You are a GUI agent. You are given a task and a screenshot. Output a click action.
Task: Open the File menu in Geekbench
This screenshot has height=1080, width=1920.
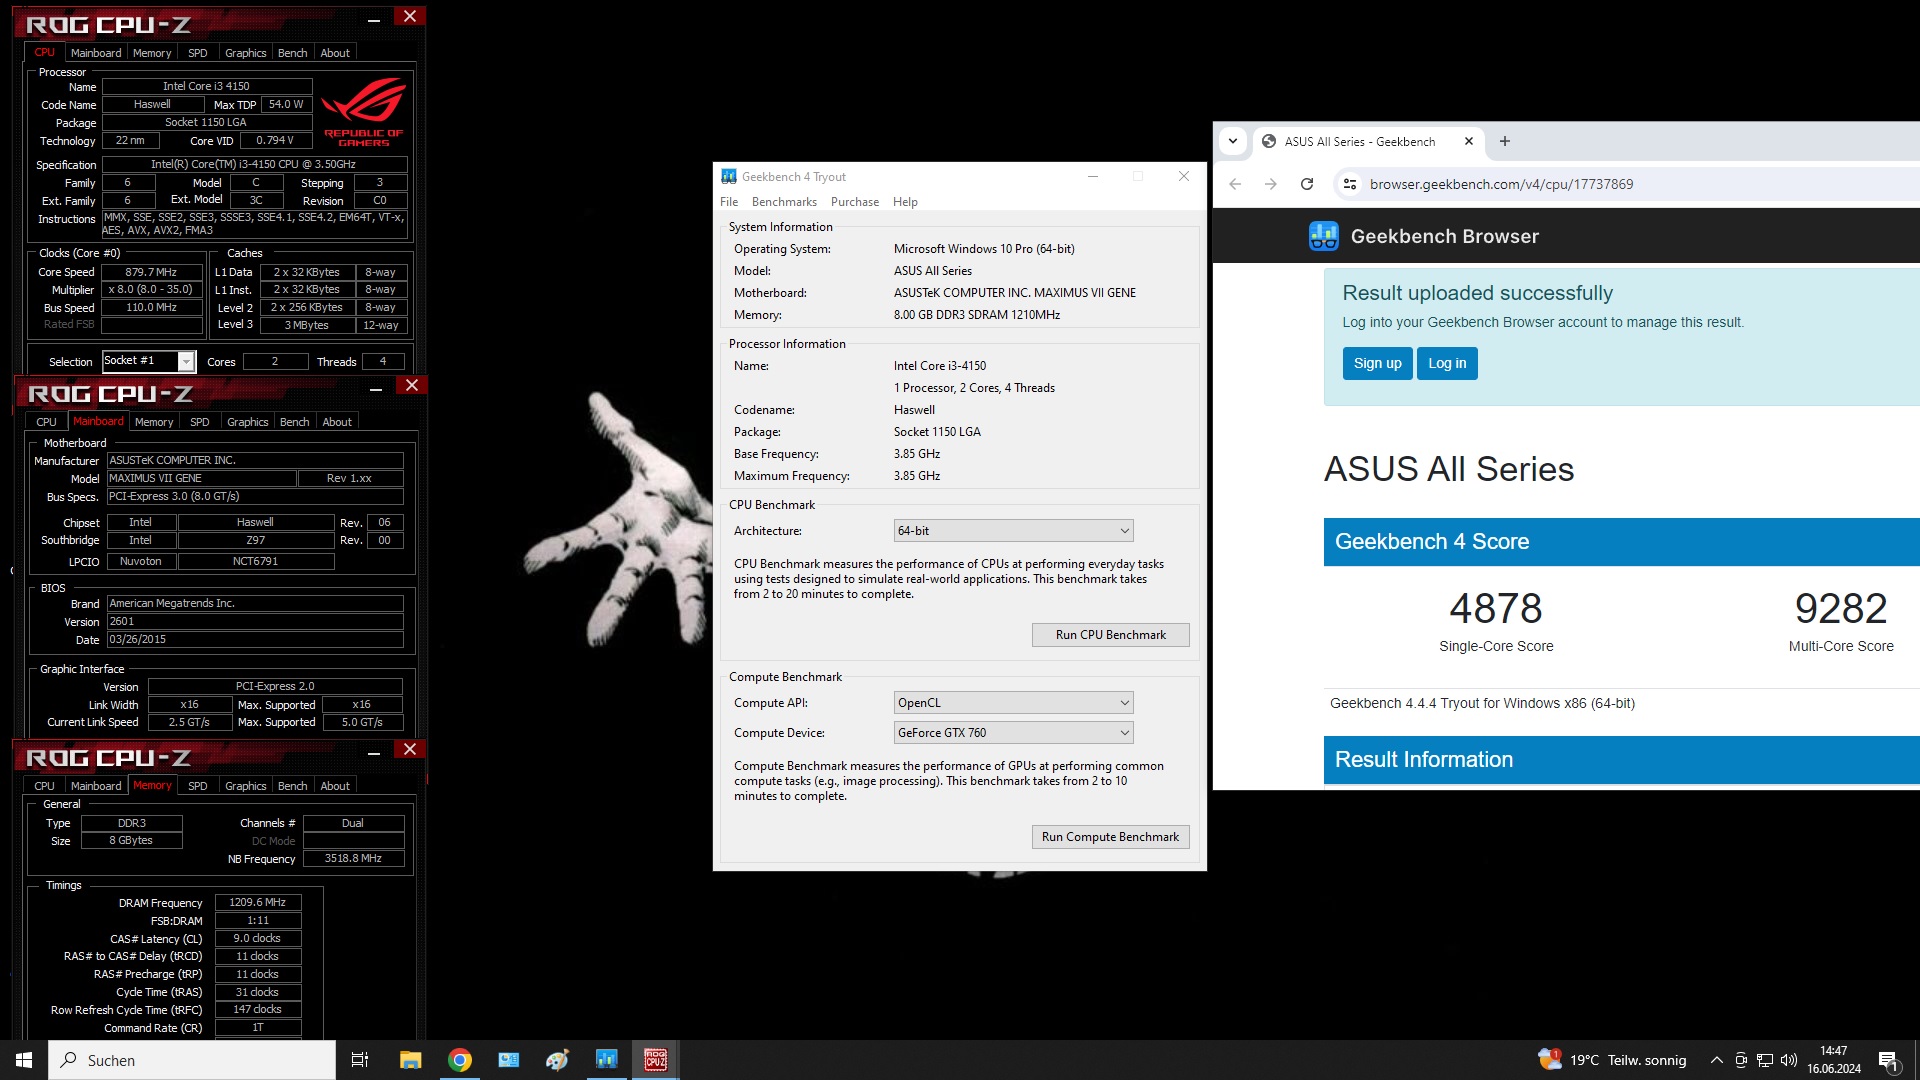tap(729, 202)
